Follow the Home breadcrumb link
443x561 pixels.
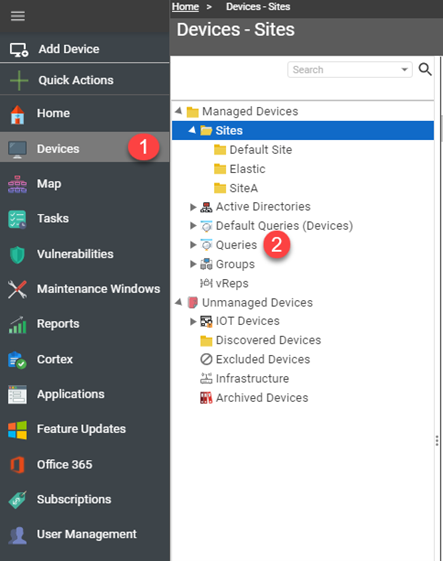coord(185,6)
